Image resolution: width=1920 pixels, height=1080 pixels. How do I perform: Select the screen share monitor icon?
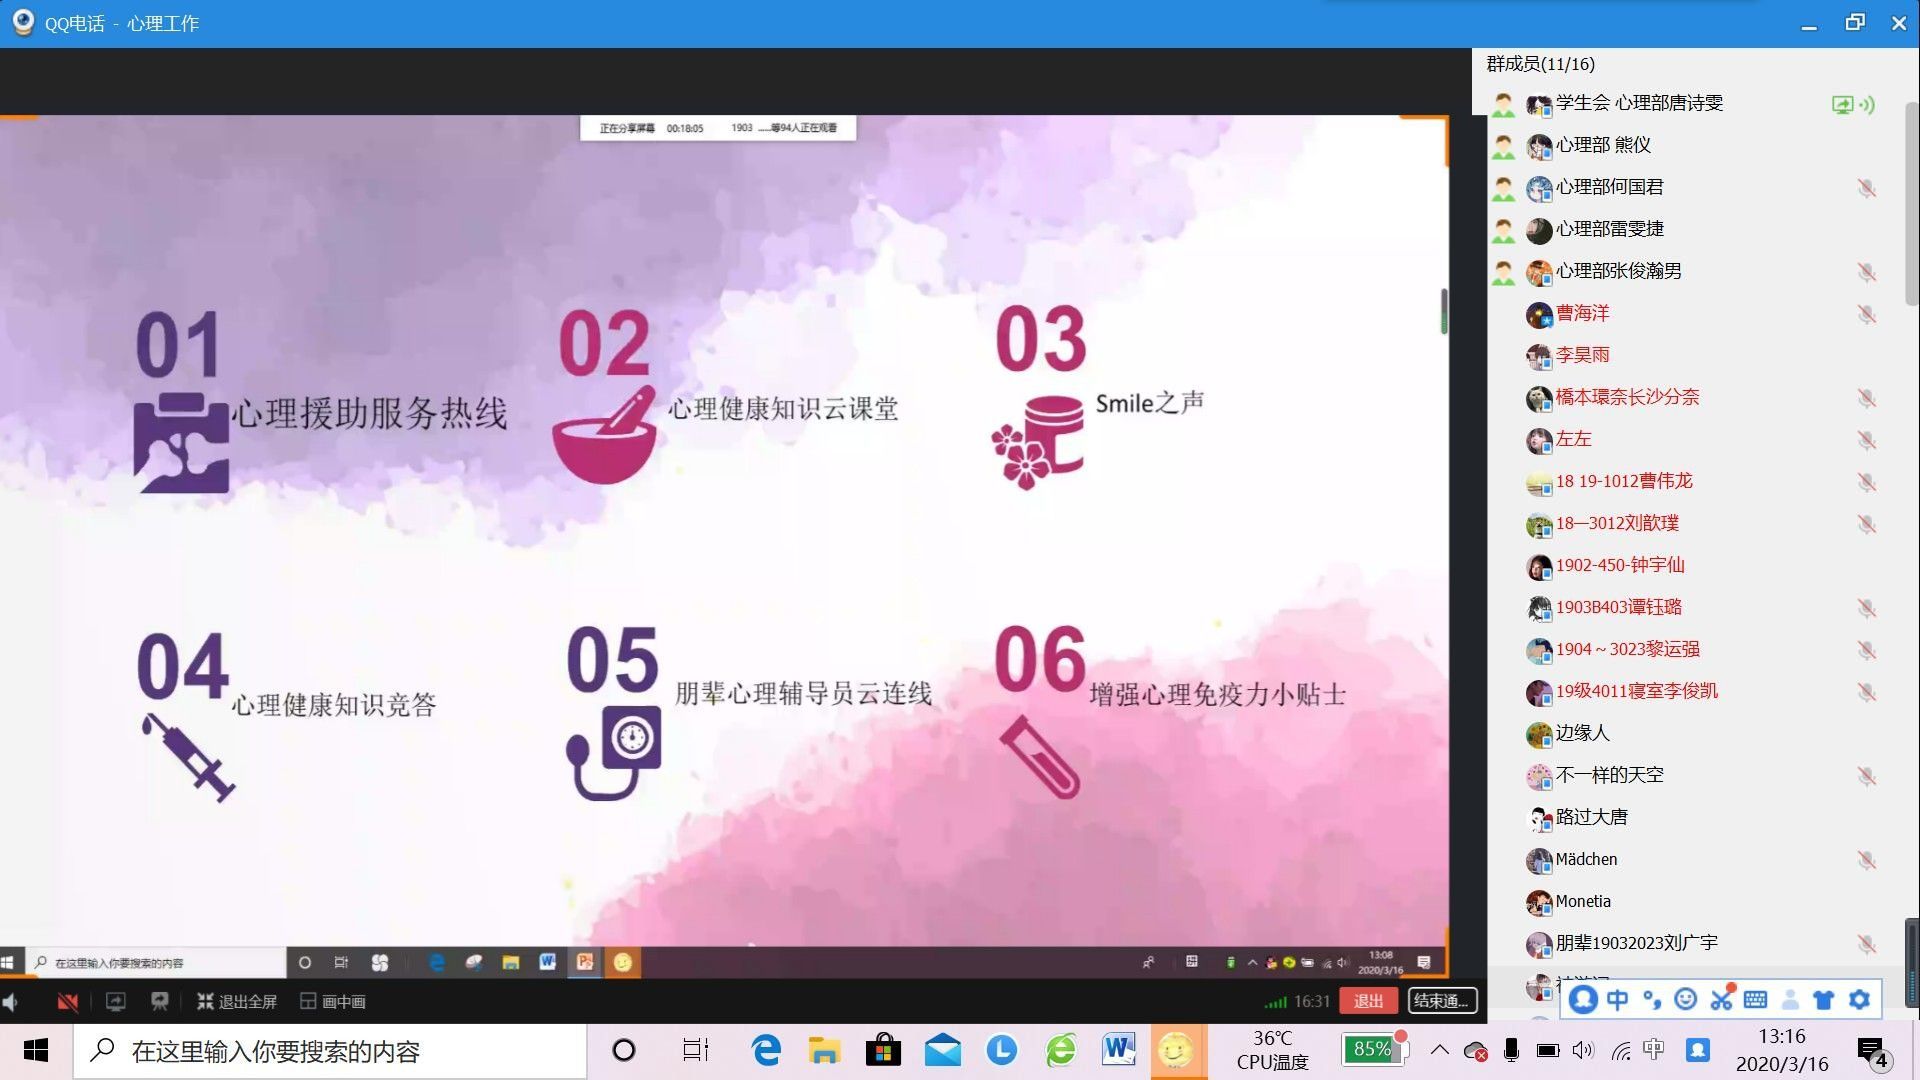point(115,1001)
